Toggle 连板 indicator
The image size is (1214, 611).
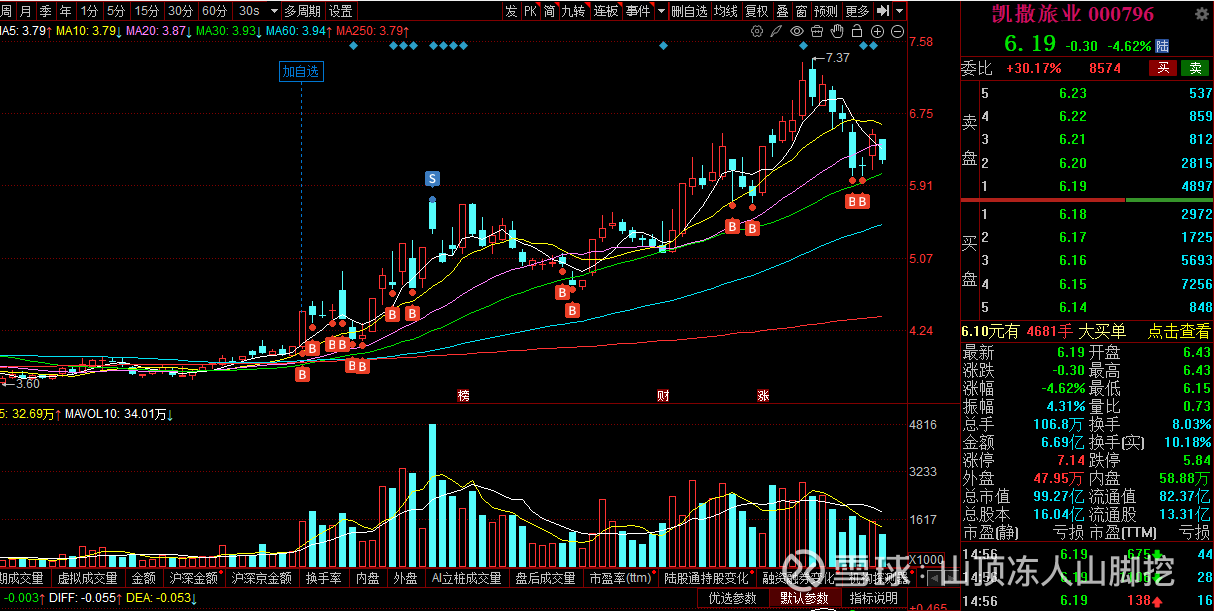(x=606, y=11)
